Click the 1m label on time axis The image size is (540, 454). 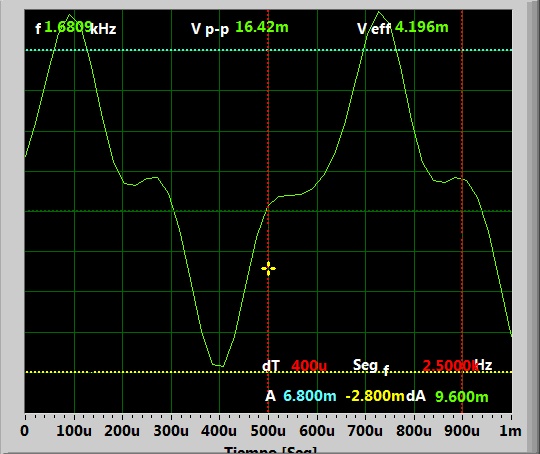[510, 431]
